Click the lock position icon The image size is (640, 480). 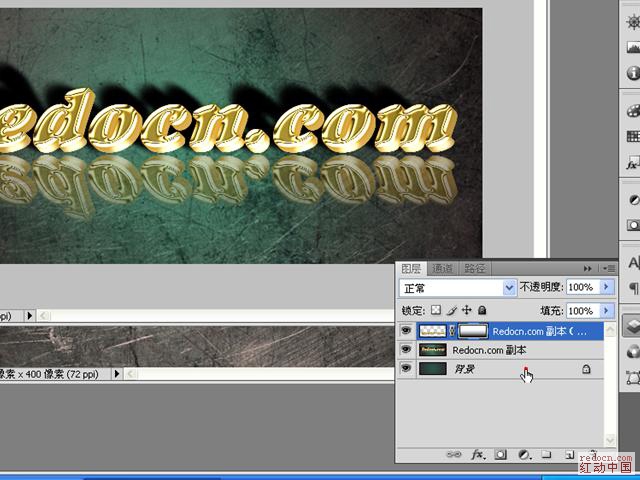coord(467,312)
